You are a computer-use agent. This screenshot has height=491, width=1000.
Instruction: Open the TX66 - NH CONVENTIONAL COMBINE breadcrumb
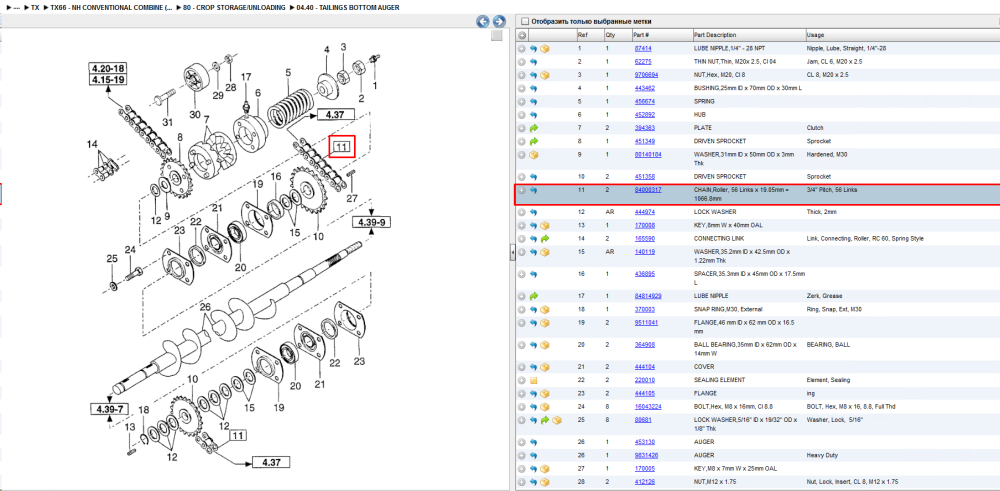[112, 7]
